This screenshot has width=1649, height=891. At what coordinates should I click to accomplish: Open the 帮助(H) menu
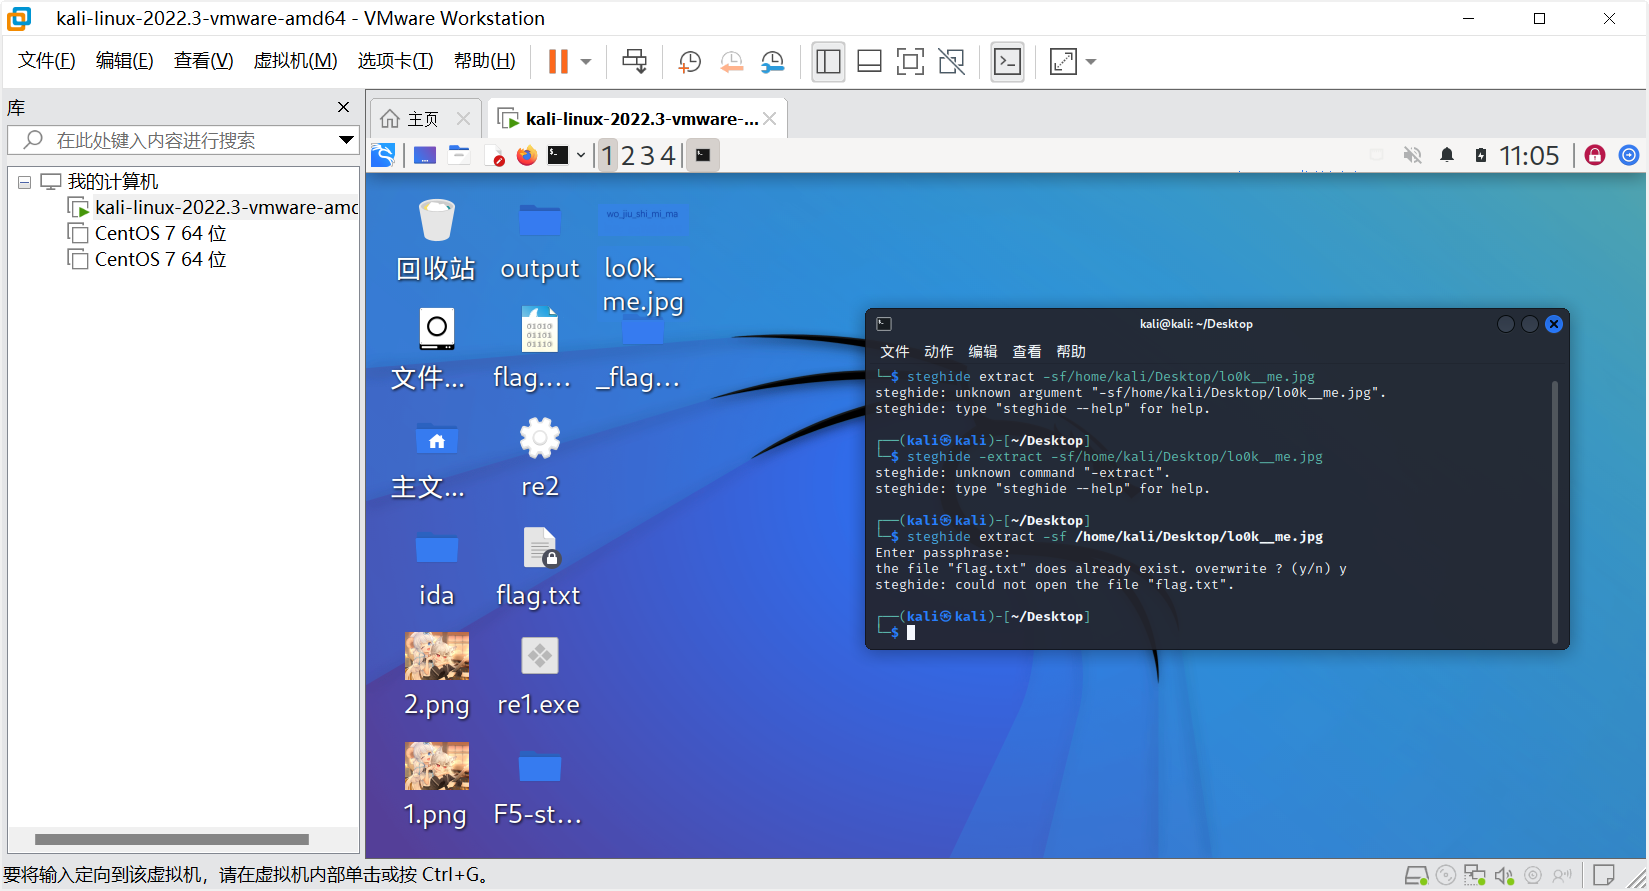485,61
